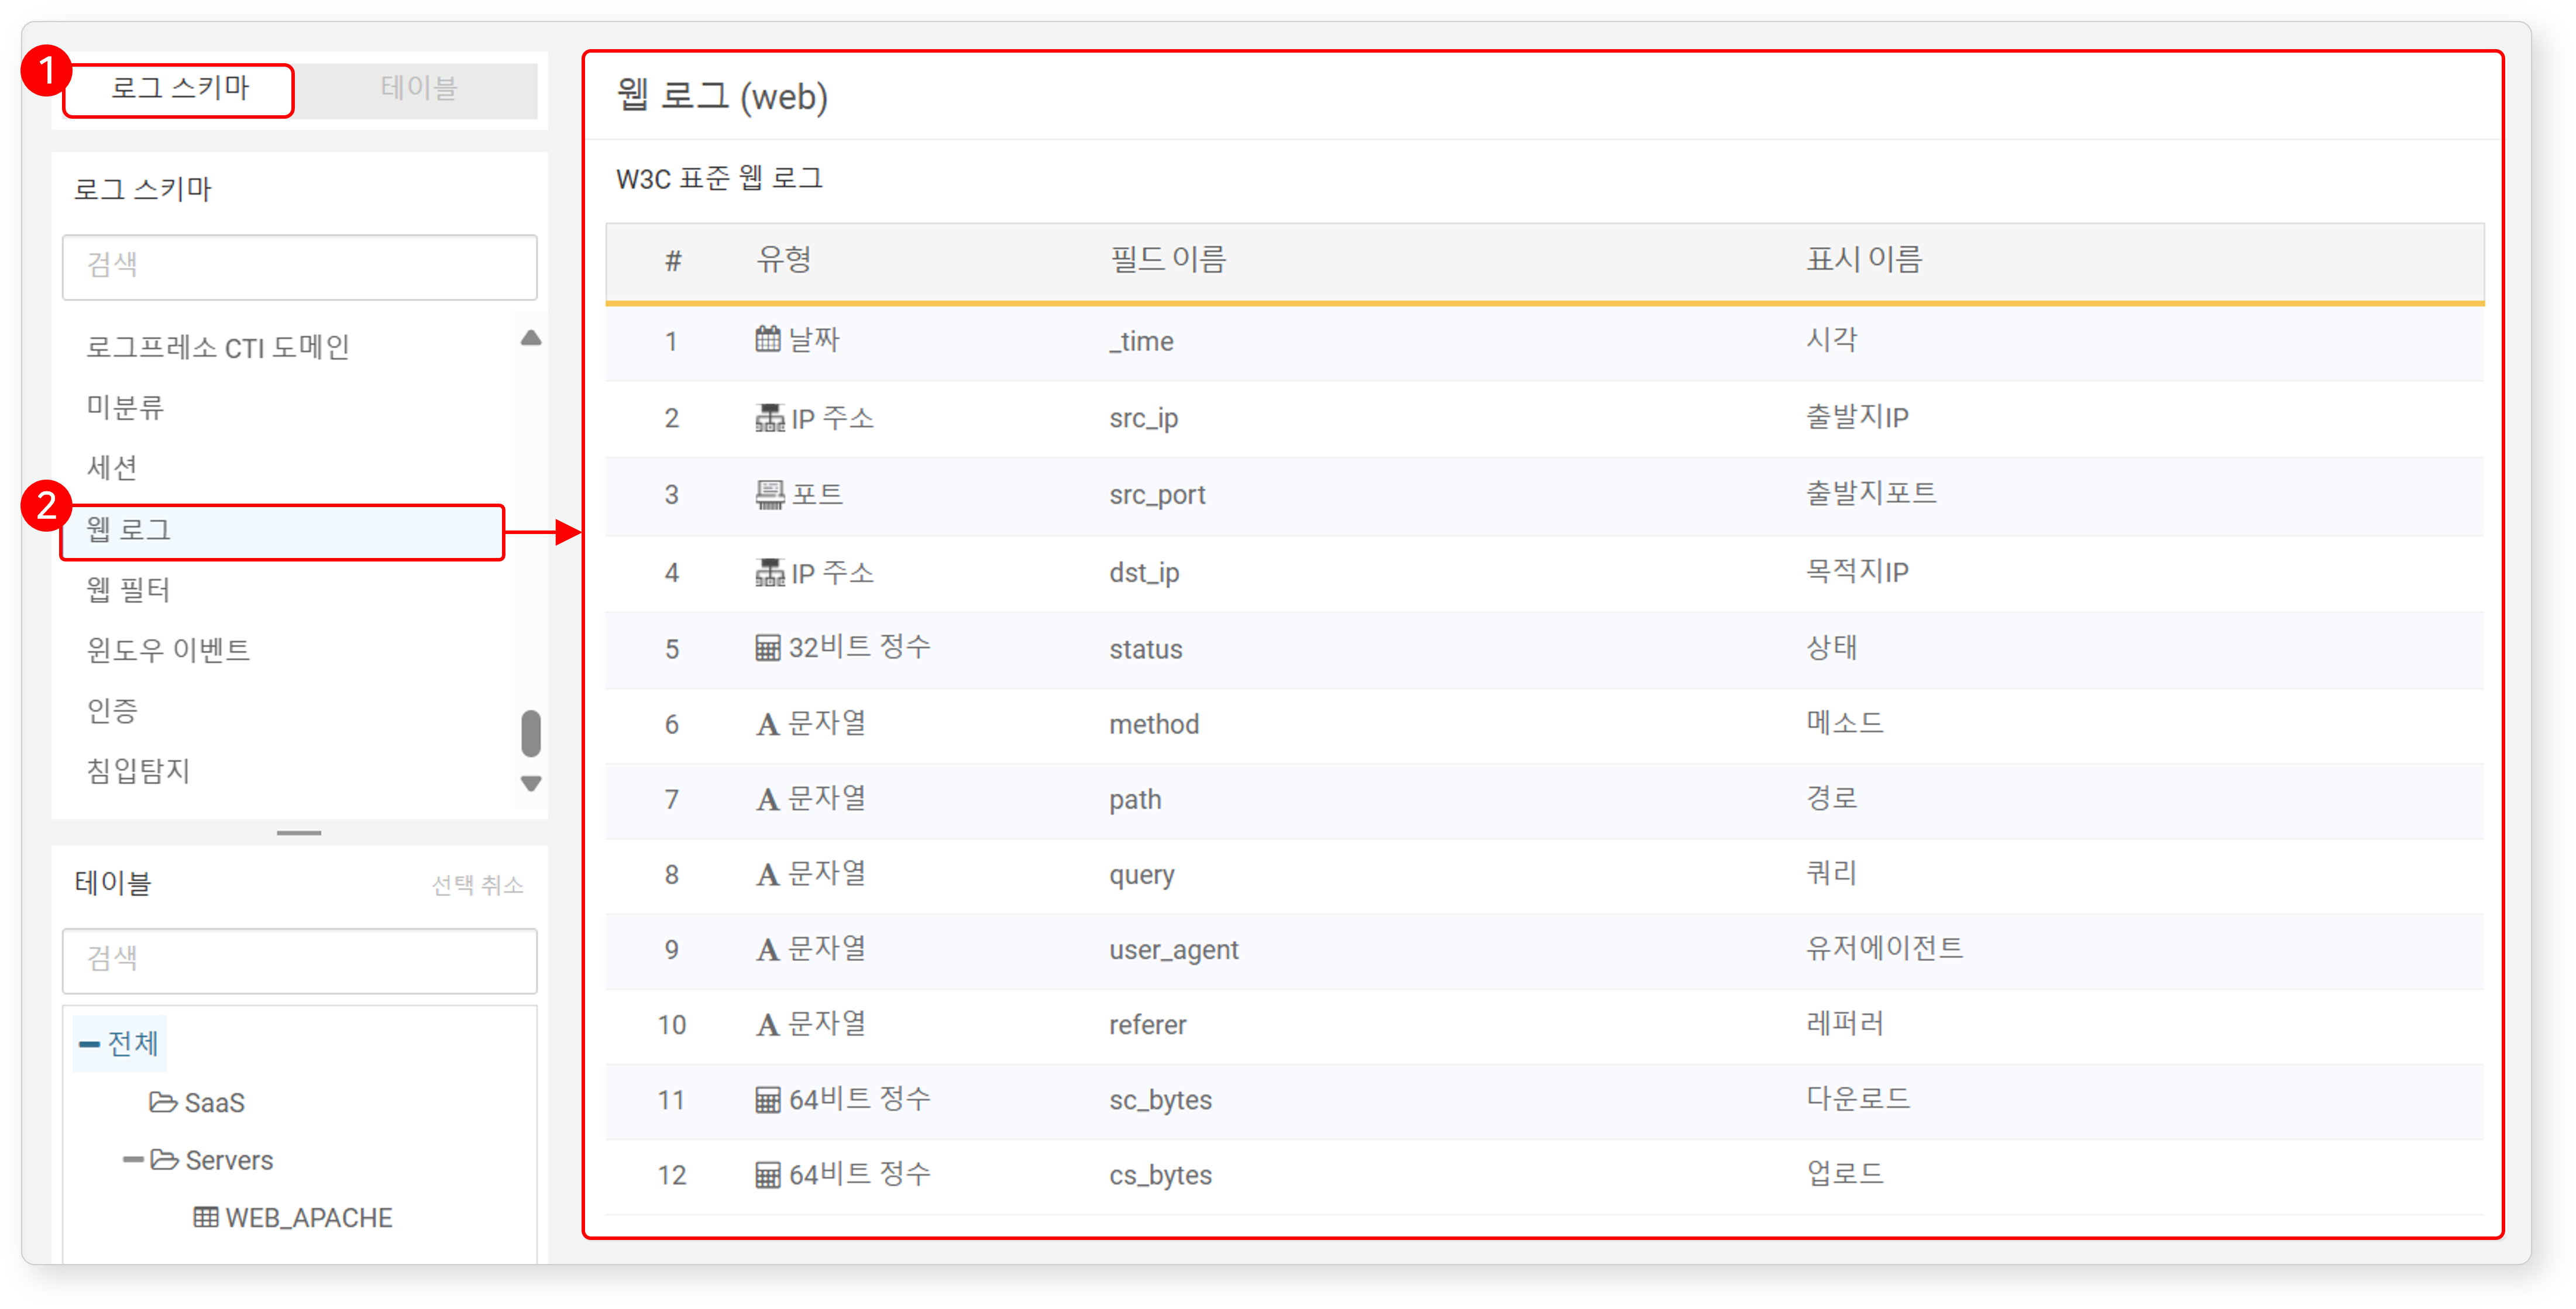Viewport: 2576px width, 1309px height.
Task: Click the status field name
Action: tap(1145, 650)
